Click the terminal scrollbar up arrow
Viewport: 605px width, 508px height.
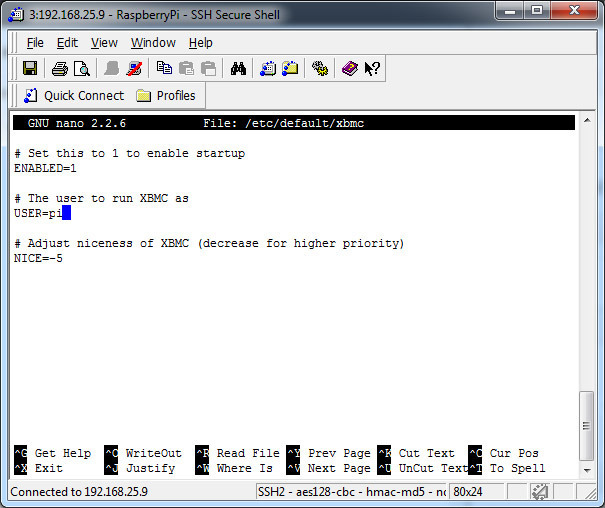587,120
